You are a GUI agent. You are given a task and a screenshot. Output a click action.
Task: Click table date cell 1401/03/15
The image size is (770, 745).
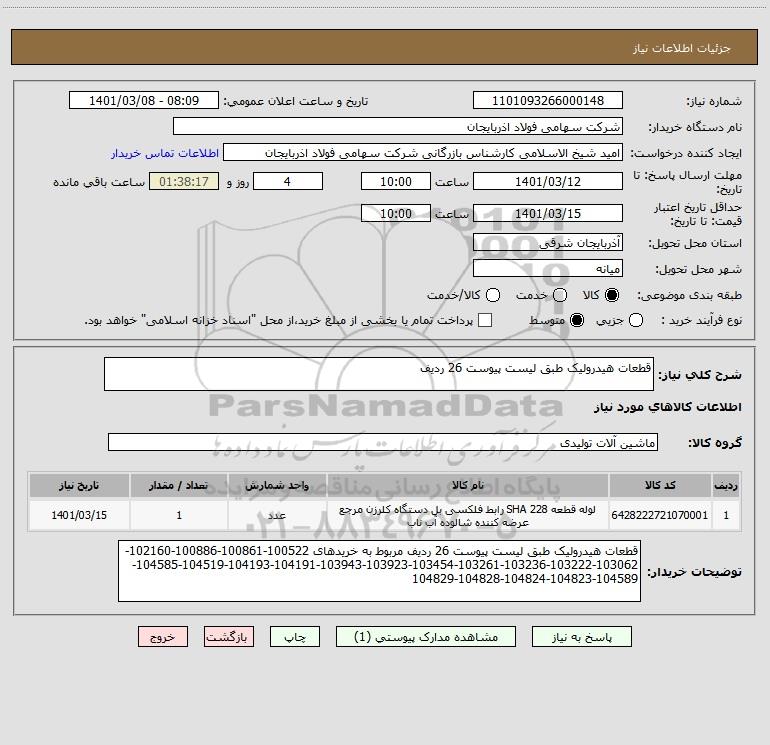79,515
